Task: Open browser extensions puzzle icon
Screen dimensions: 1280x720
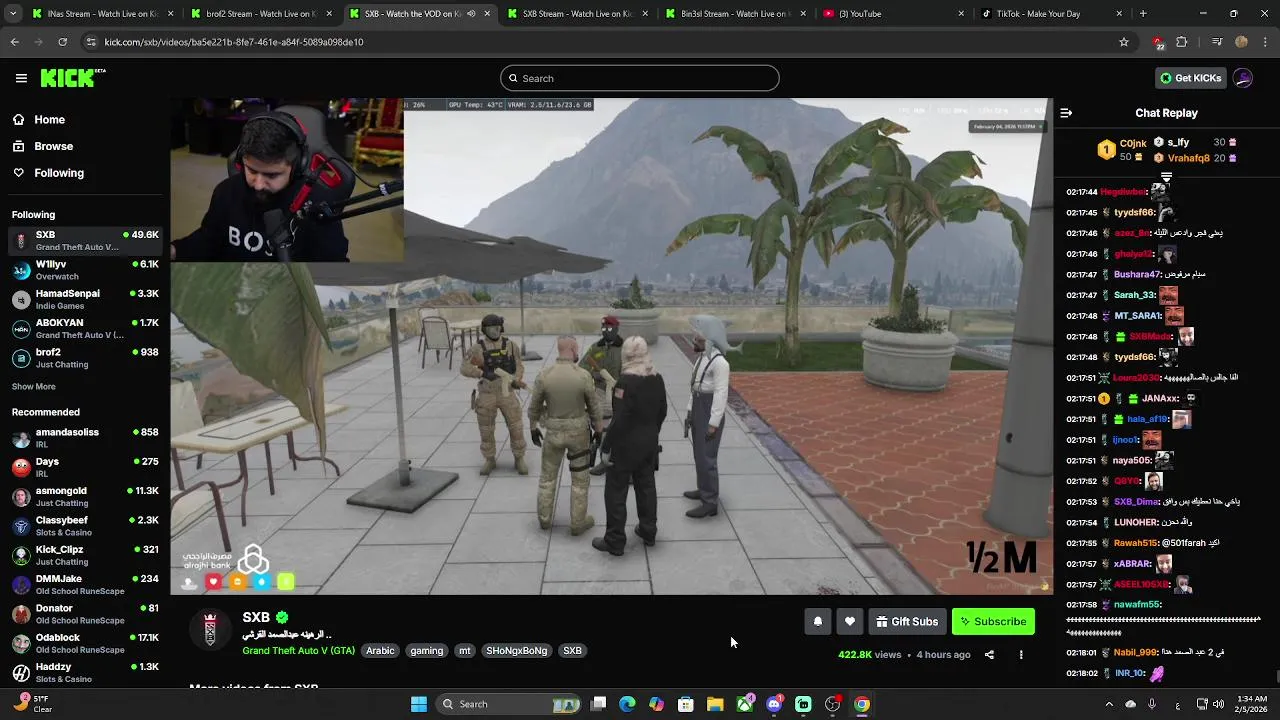Action: pos(1182,42)
